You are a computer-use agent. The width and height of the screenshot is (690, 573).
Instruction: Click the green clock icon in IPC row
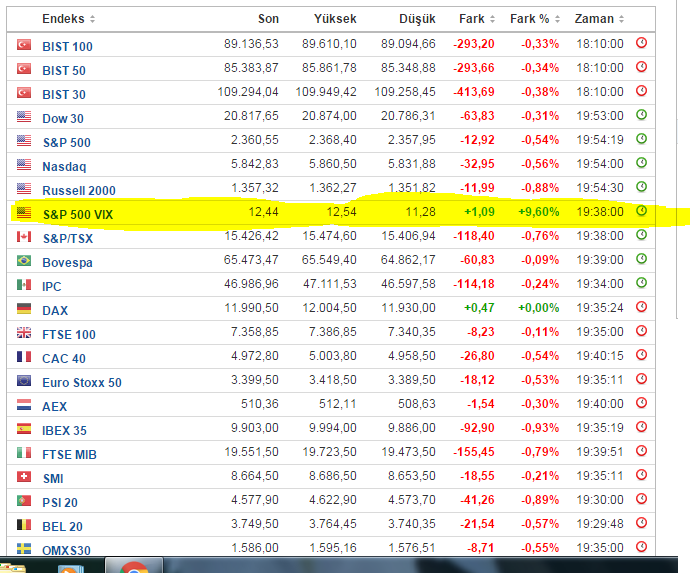click(642, 283)
